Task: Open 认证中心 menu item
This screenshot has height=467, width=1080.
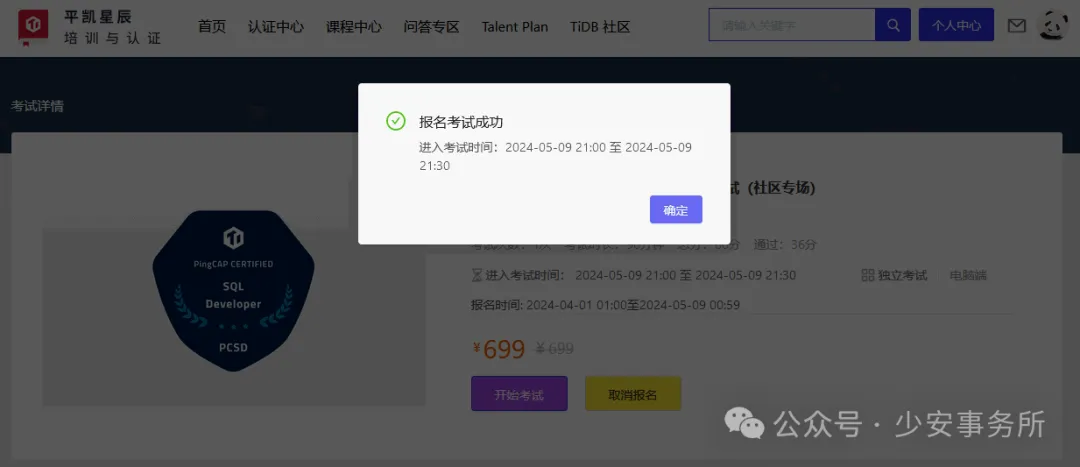Action: tap(276, 27)
